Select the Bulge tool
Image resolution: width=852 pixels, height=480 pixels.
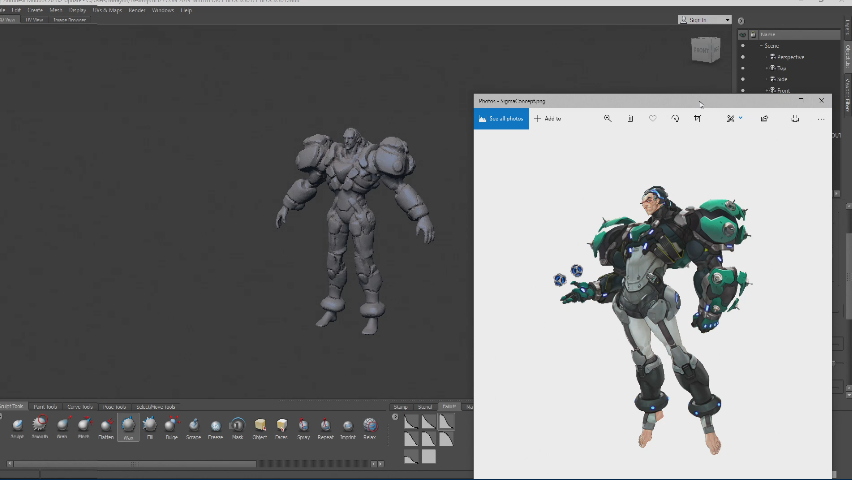click(x=172, y=427)
